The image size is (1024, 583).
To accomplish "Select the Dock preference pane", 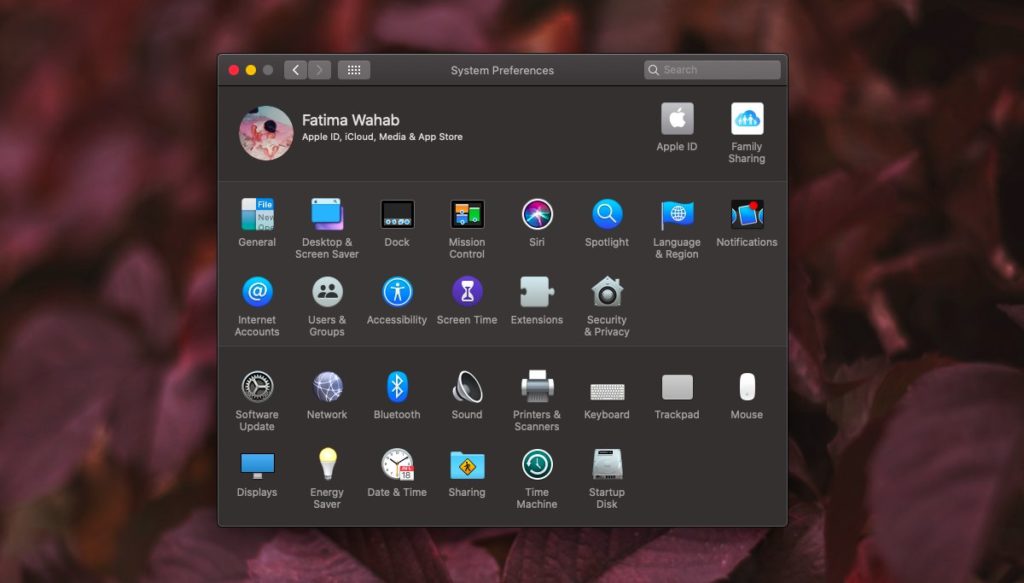I will (x=397, y=216).
